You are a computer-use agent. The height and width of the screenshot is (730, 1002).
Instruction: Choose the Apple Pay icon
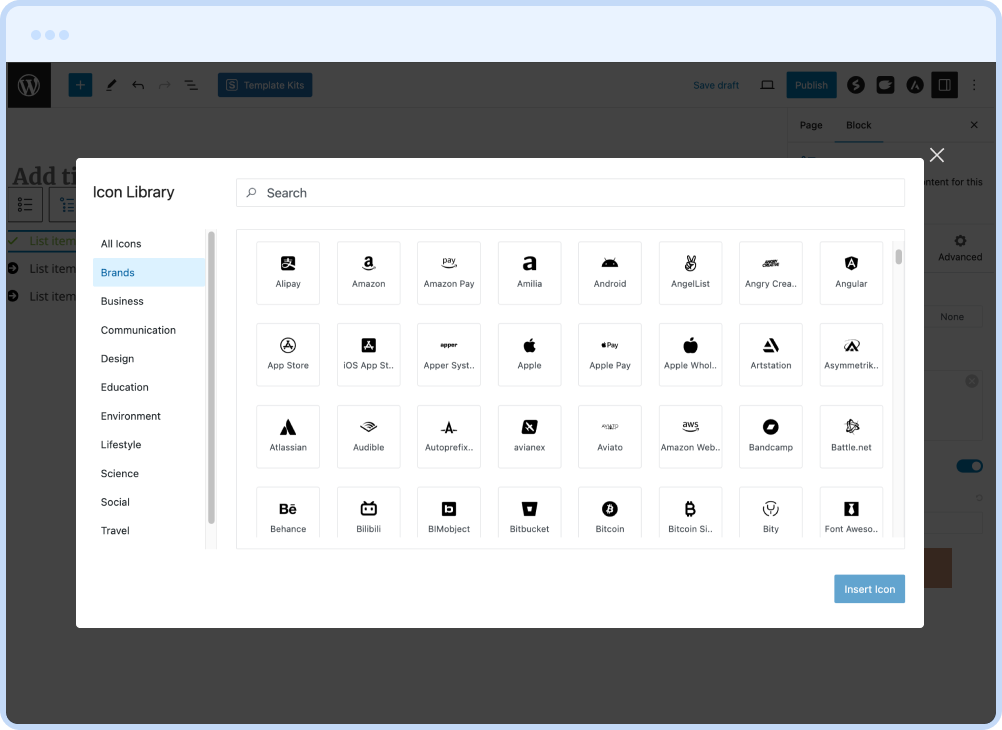[610, 355]
